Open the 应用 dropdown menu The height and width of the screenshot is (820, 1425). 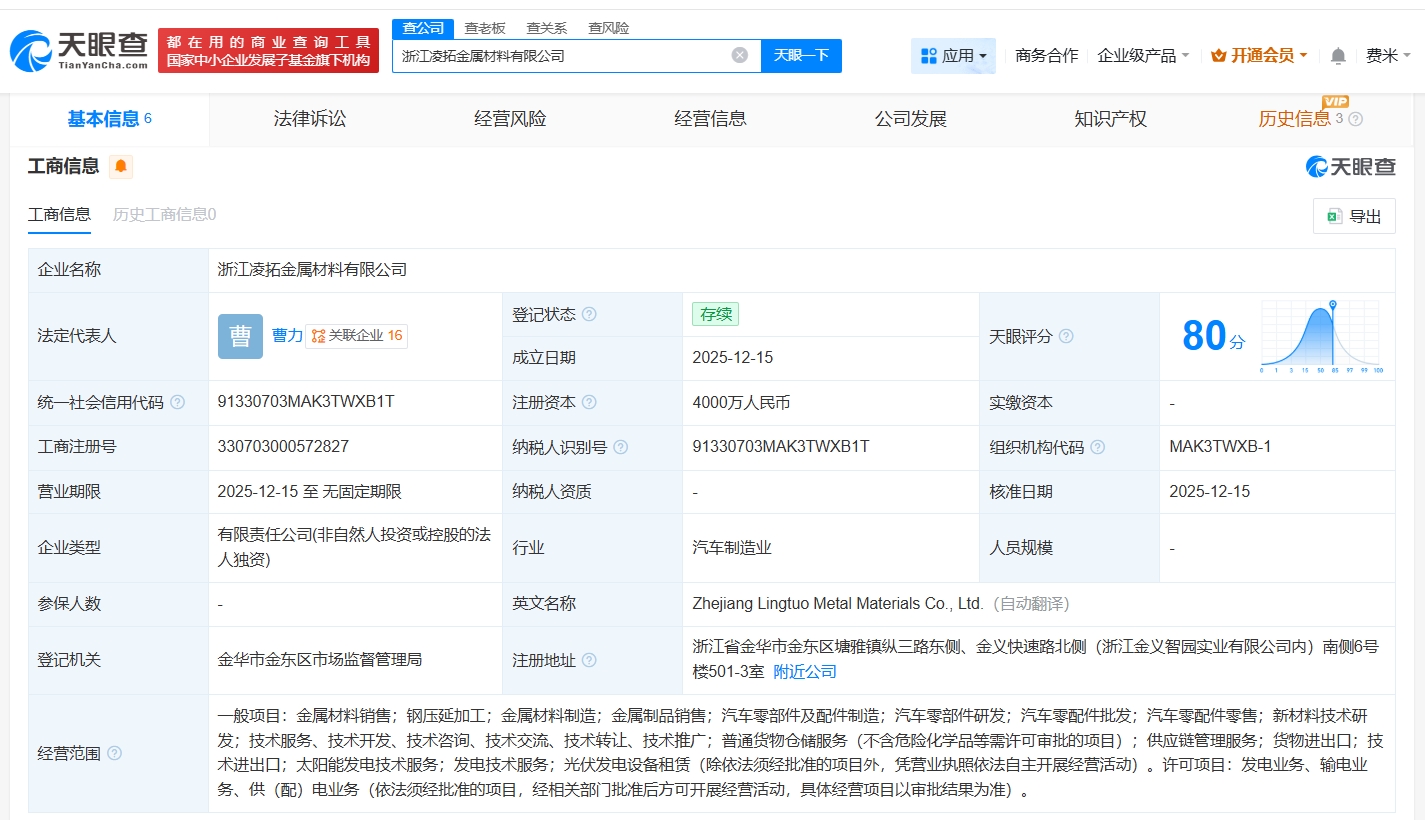click(x=952, y=56)
